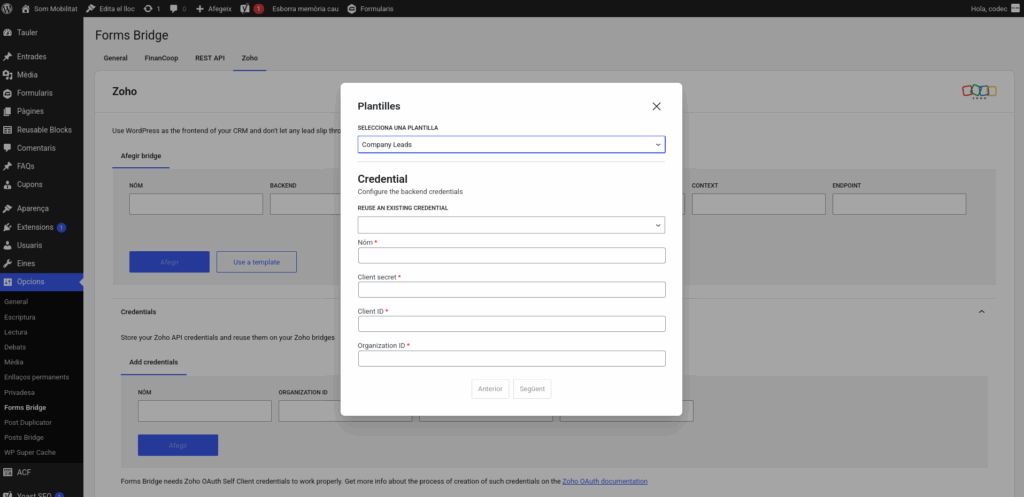Open the comments bubble icon in admin bar
Image resolution: width=1024 pixels, height=497 pixels.
pos(173,9)
